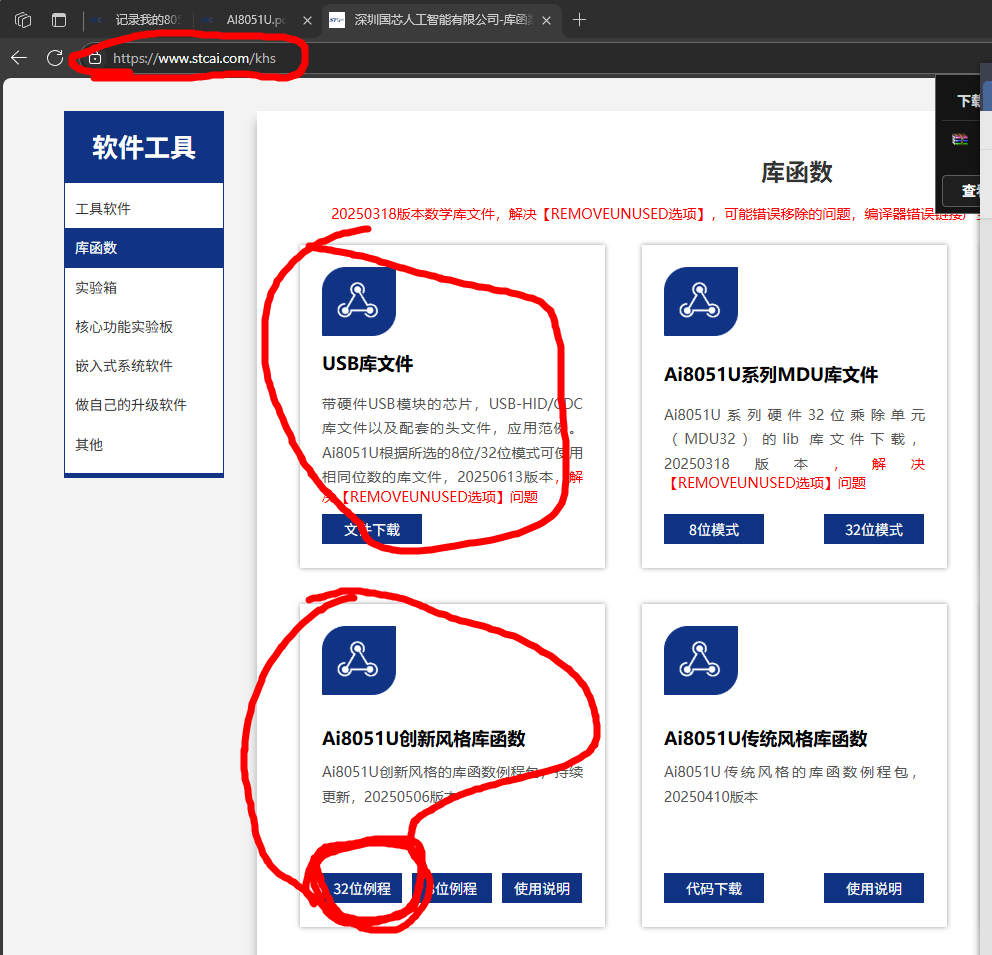Click the Ai8051U系列MDU库文件 card icon

coord(700,301)
